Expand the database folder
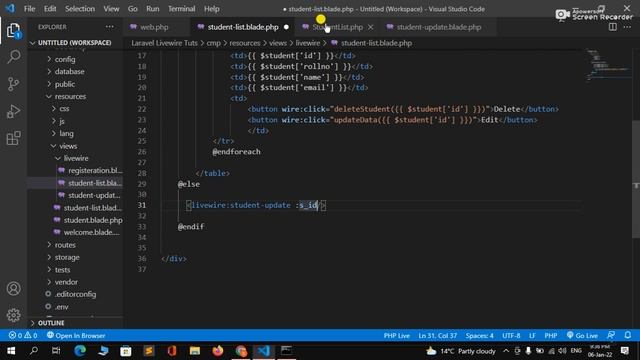The width and height of the screenshot is (640, 360). tap(69, 71)
